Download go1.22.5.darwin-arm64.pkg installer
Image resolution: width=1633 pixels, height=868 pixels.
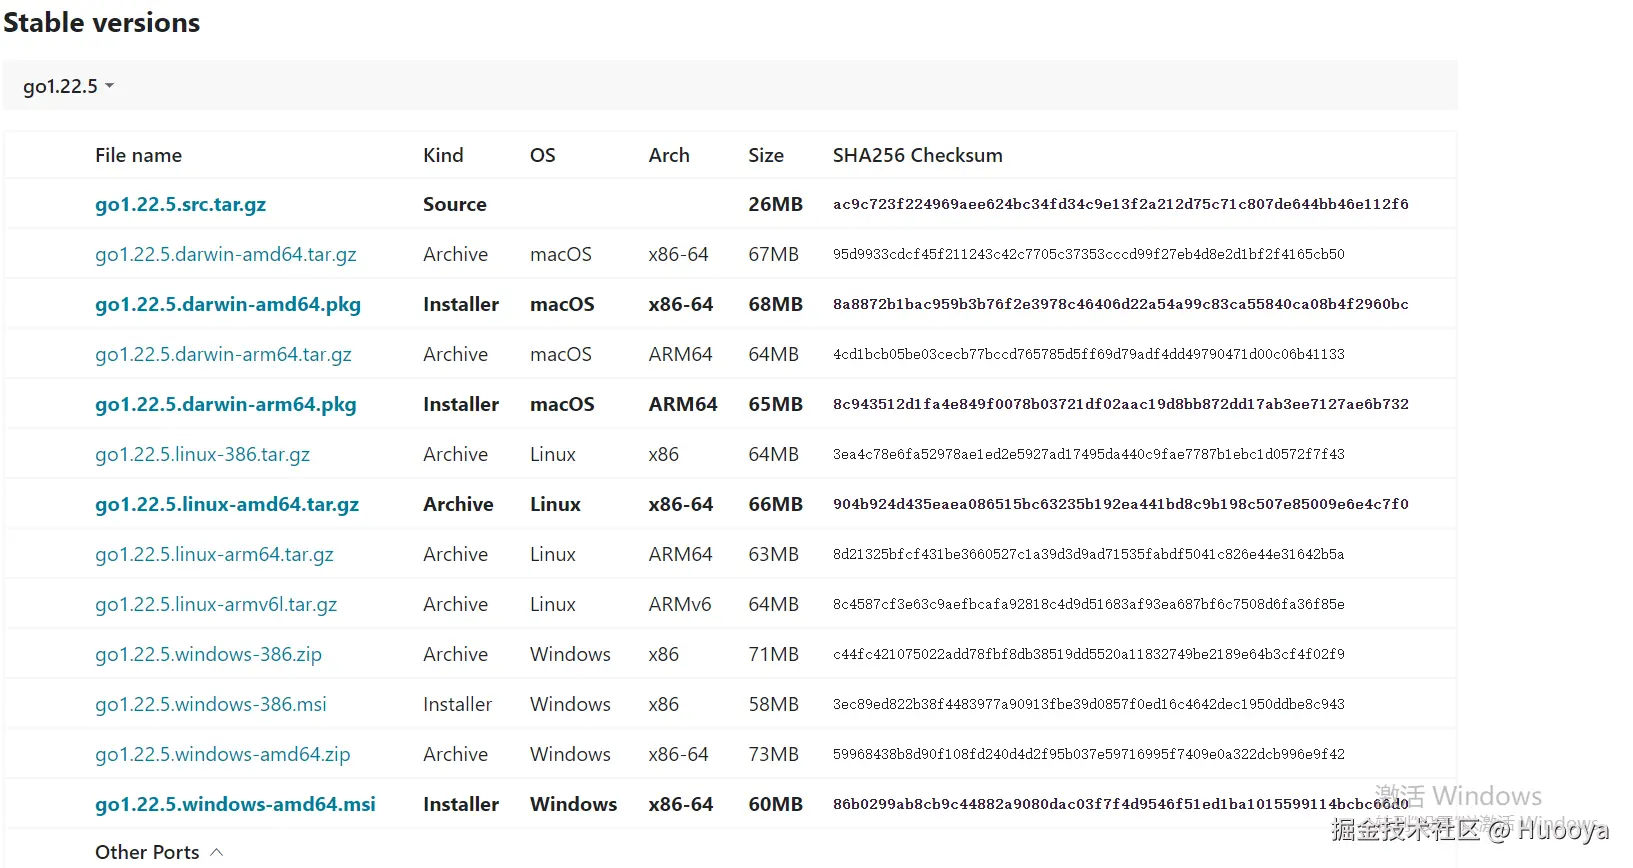pyautogui.click(x=225, y=404)
